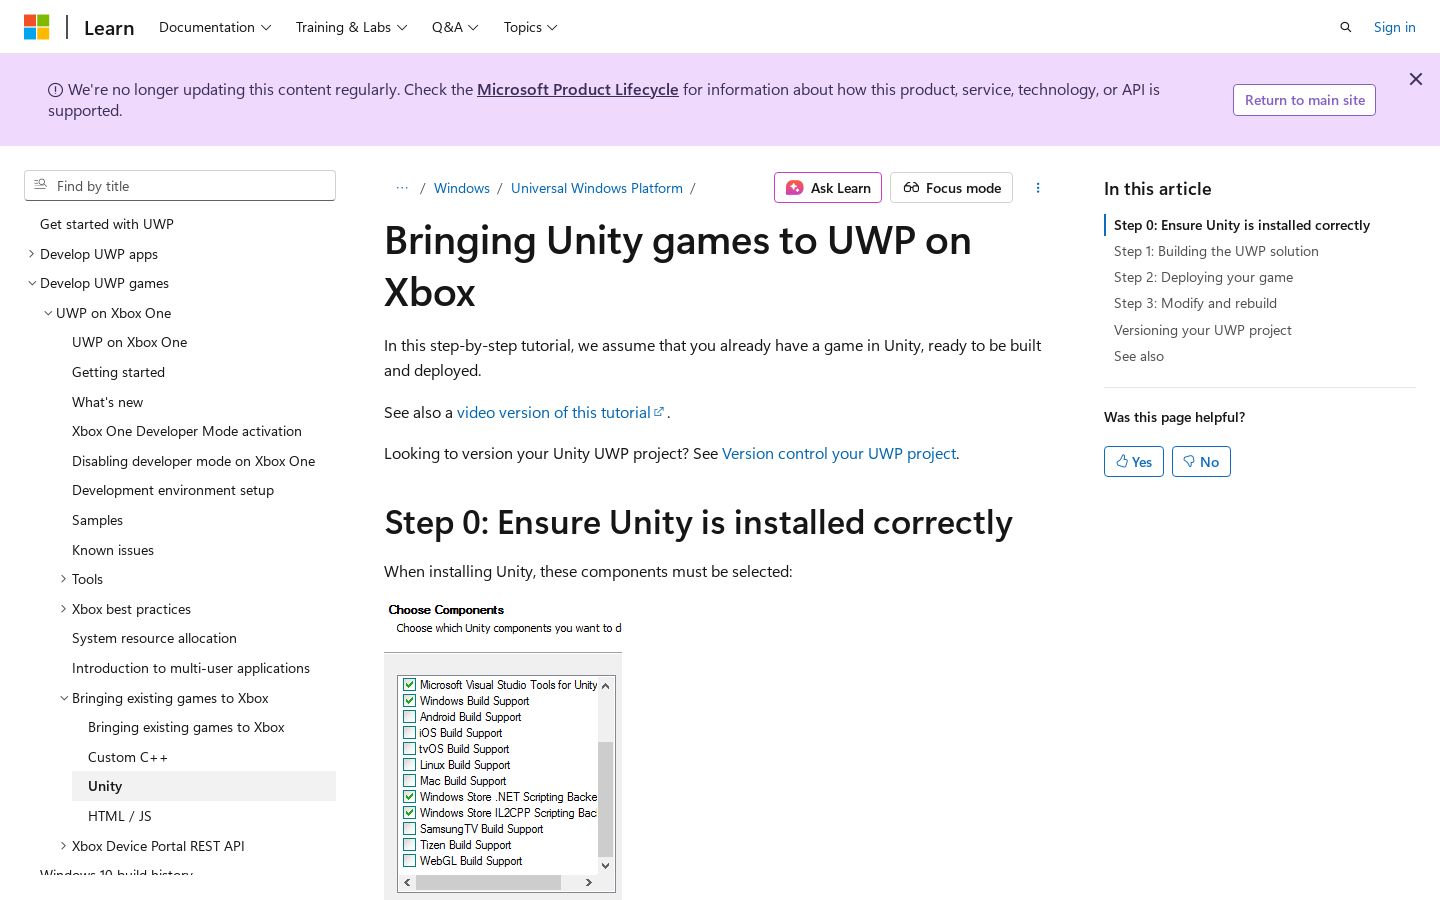Jump to Step 1: Building the UWP solution
Screen dimensions: 1440x900
(x=1216, y=251)
